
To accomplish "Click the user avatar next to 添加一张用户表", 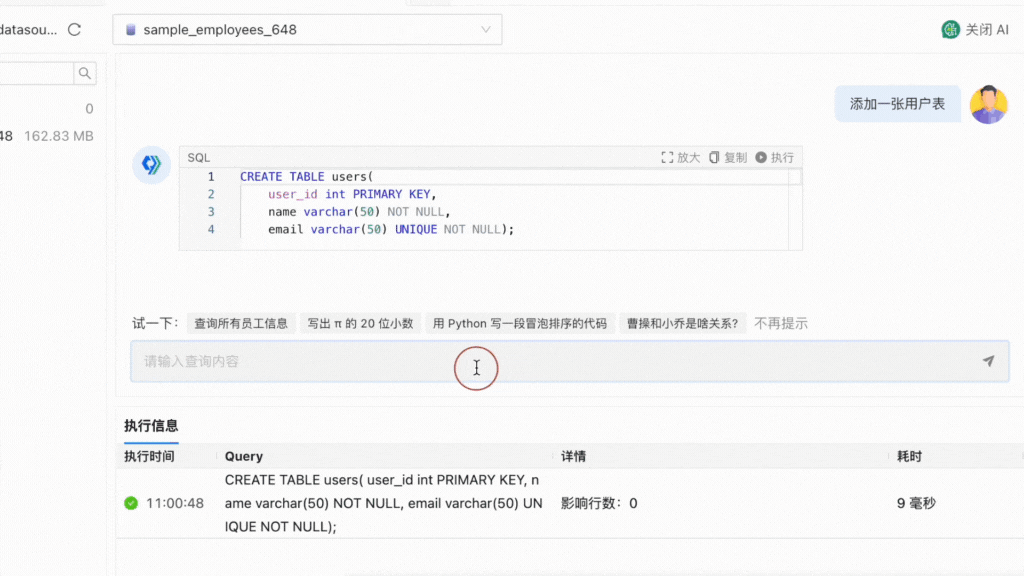I will pos(989,104).
